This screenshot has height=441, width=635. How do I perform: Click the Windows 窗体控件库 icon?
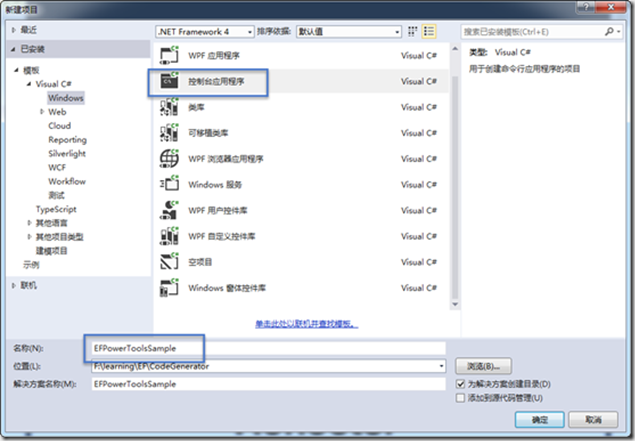tap(169, 288)
